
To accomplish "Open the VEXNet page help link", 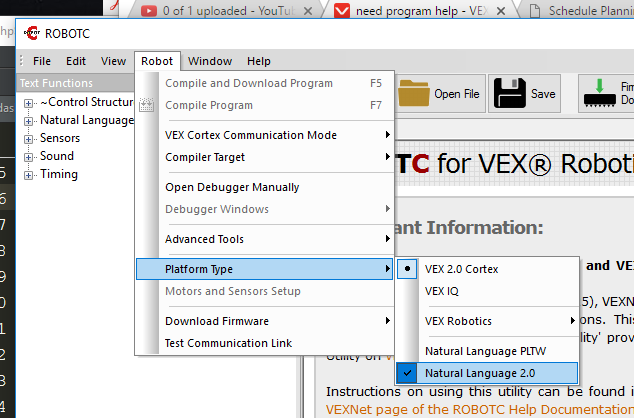I will click(x=480, y=409).
